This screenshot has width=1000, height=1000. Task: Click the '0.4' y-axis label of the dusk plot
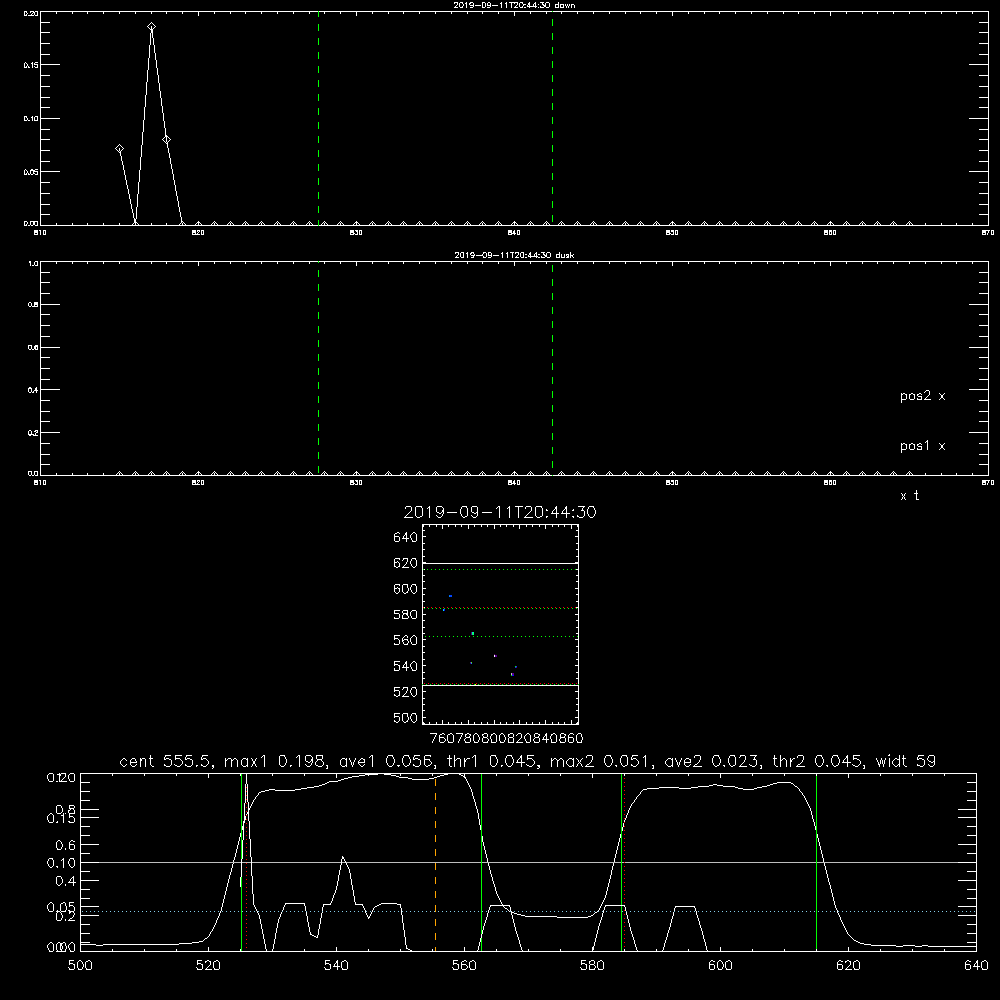point(33,390)
